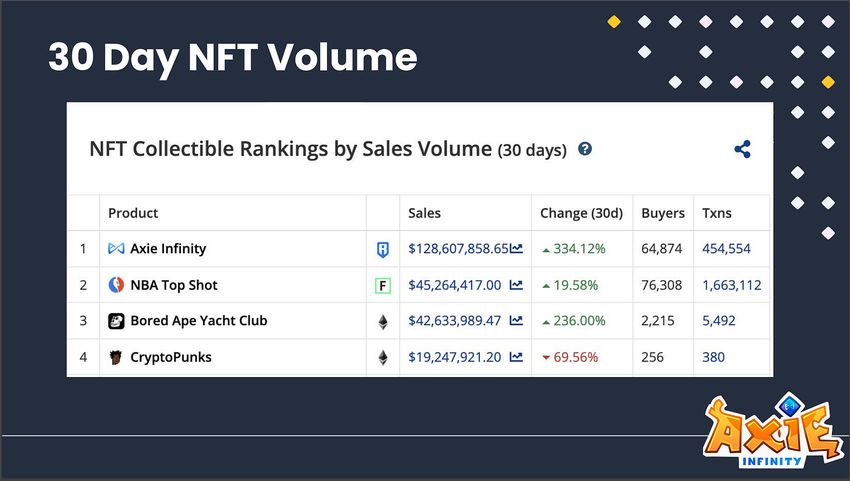Open the Axie Infinity product link
This screenshot has height=481, width=850.
pyautogui.click(x=168, y=249)
